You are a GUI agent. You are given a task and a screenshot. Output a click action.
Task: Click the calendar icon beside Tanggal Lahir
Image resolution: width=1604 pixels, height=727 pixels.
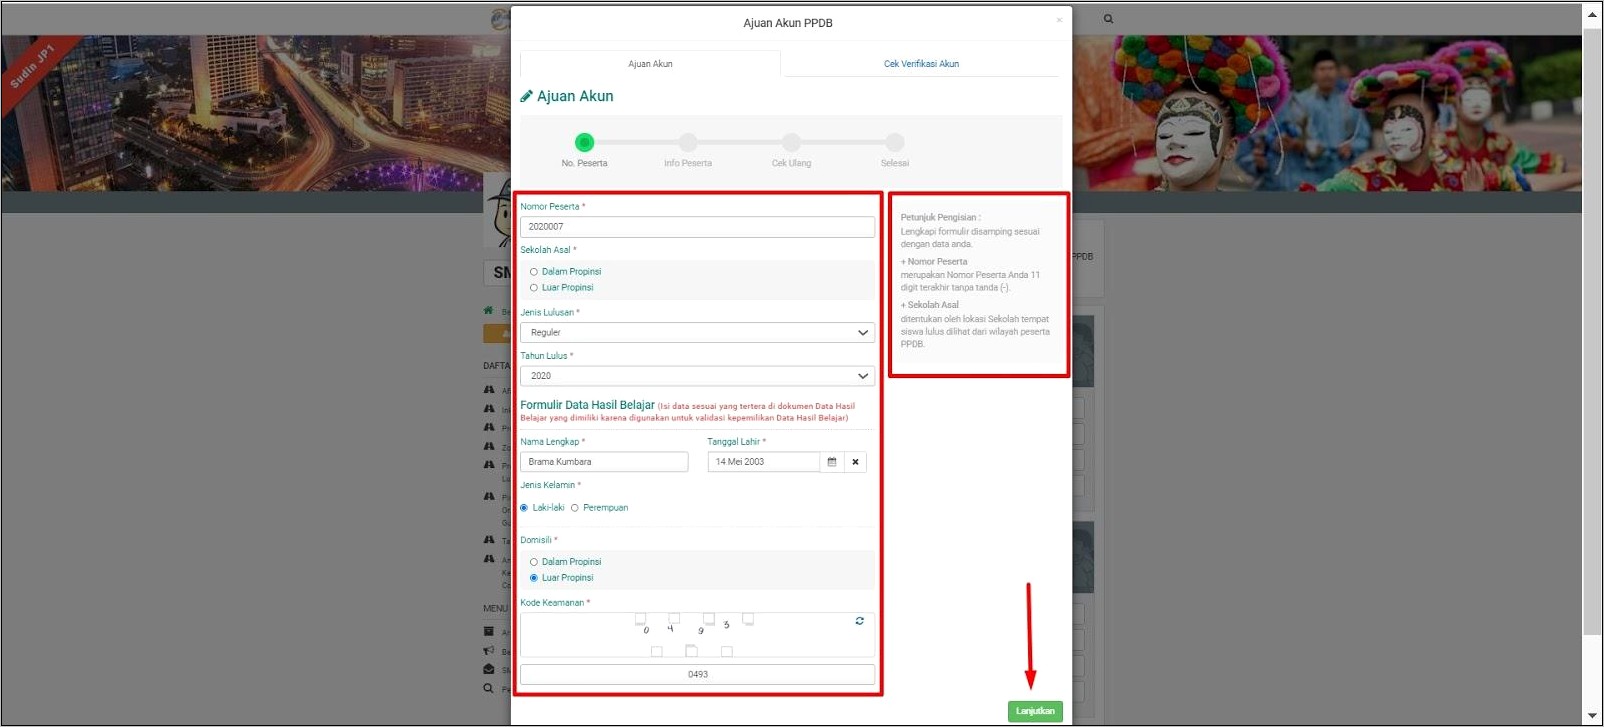coord(832,462)
